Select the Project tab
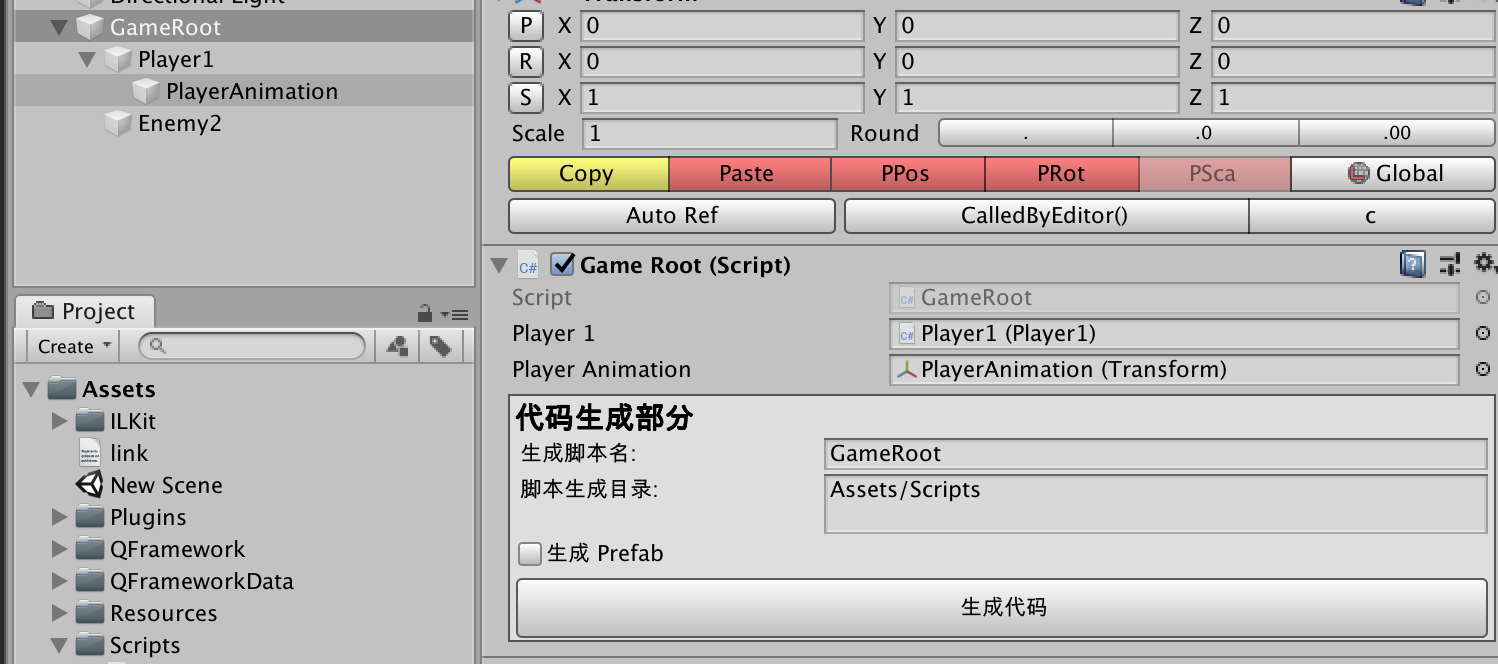Image resolution: width=1498 pixels, height=664 pixels. coord(84,311)
